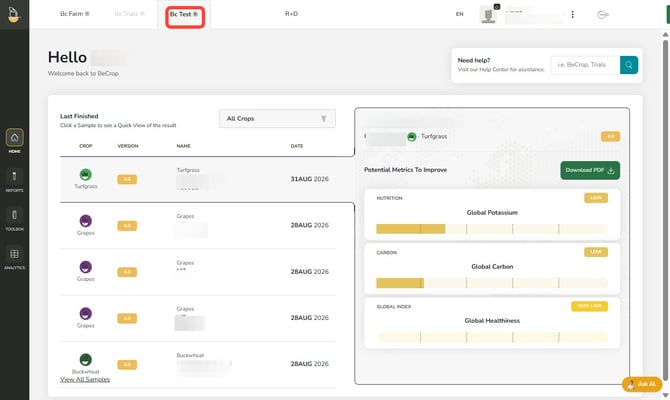Switch to the Bc Test tab
Screen dimensions: 670x400
coord(184,14)
